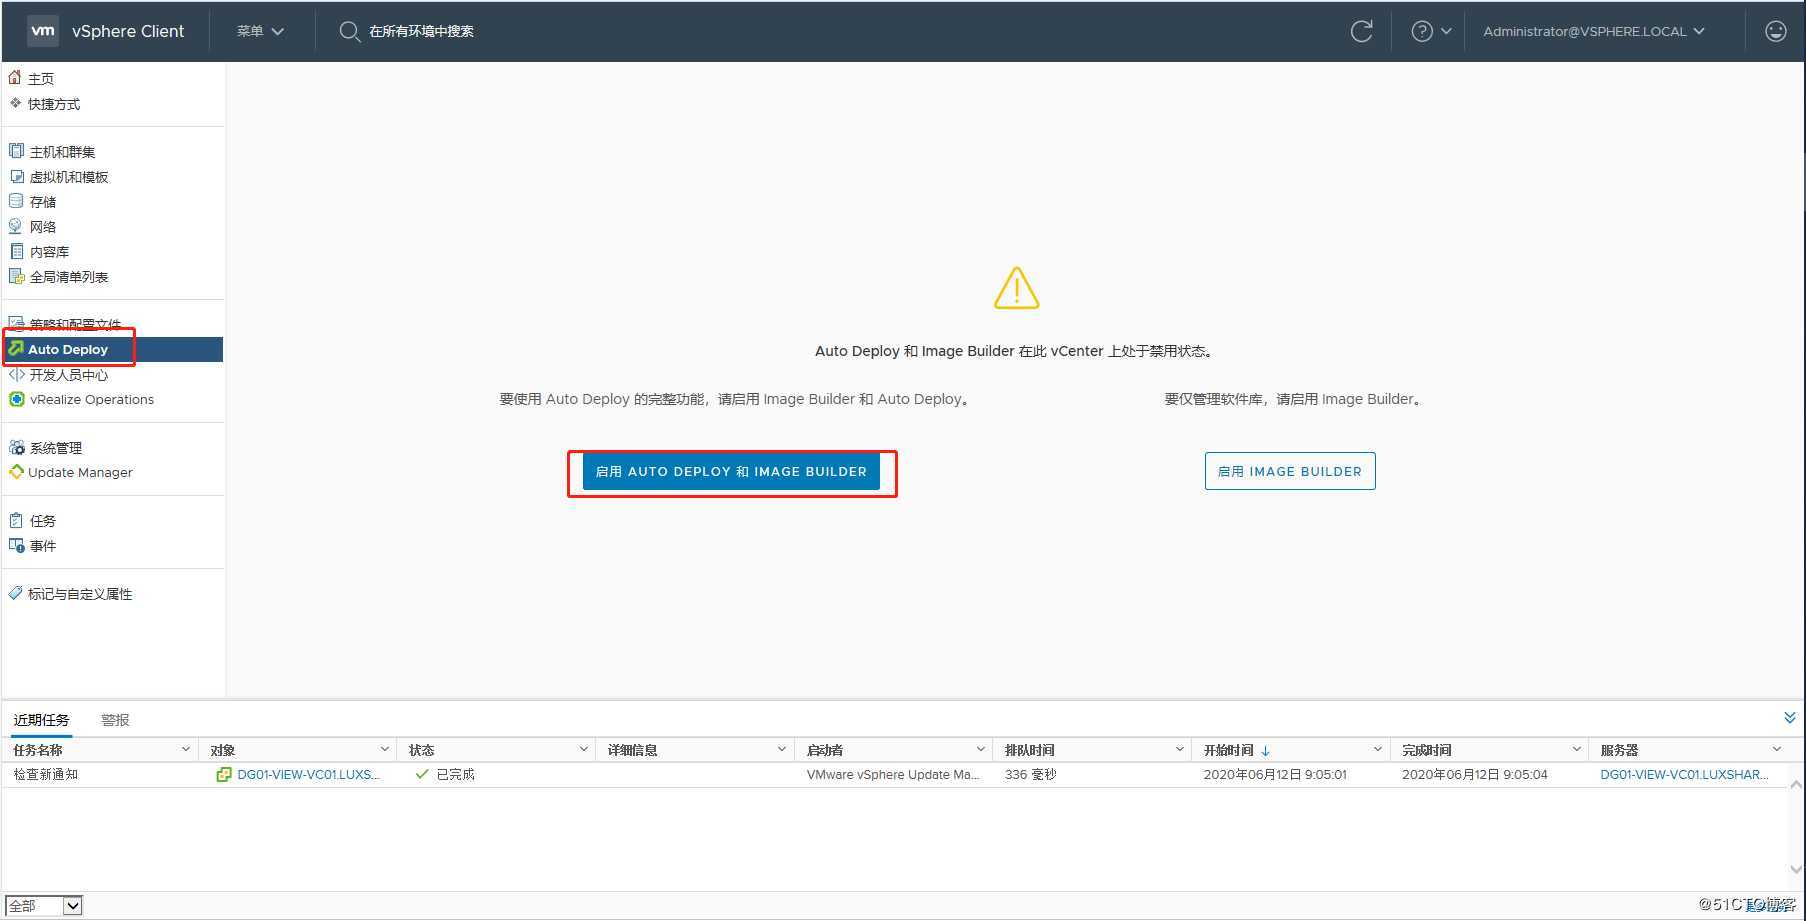The width and height of the screenshot is (1806, 921).
Task: Open the 排队时间 column filter dropdown
Action: (x=1180, y=749)
